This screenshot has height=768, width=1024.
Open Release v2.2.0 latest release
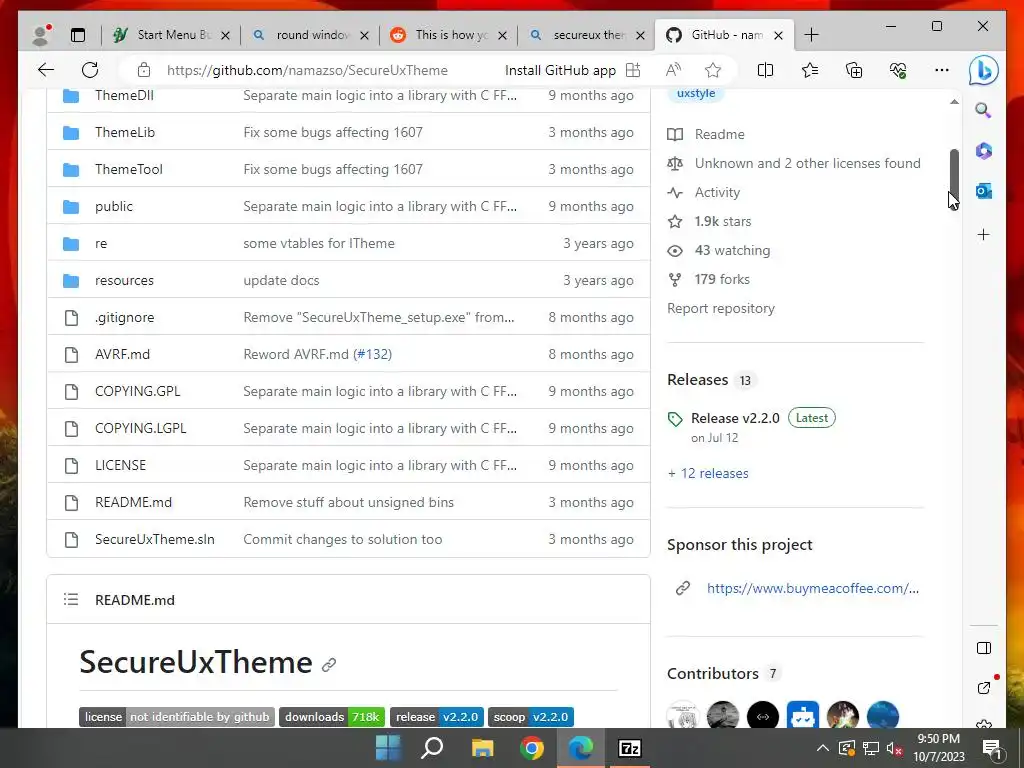(x=735, y=418)
